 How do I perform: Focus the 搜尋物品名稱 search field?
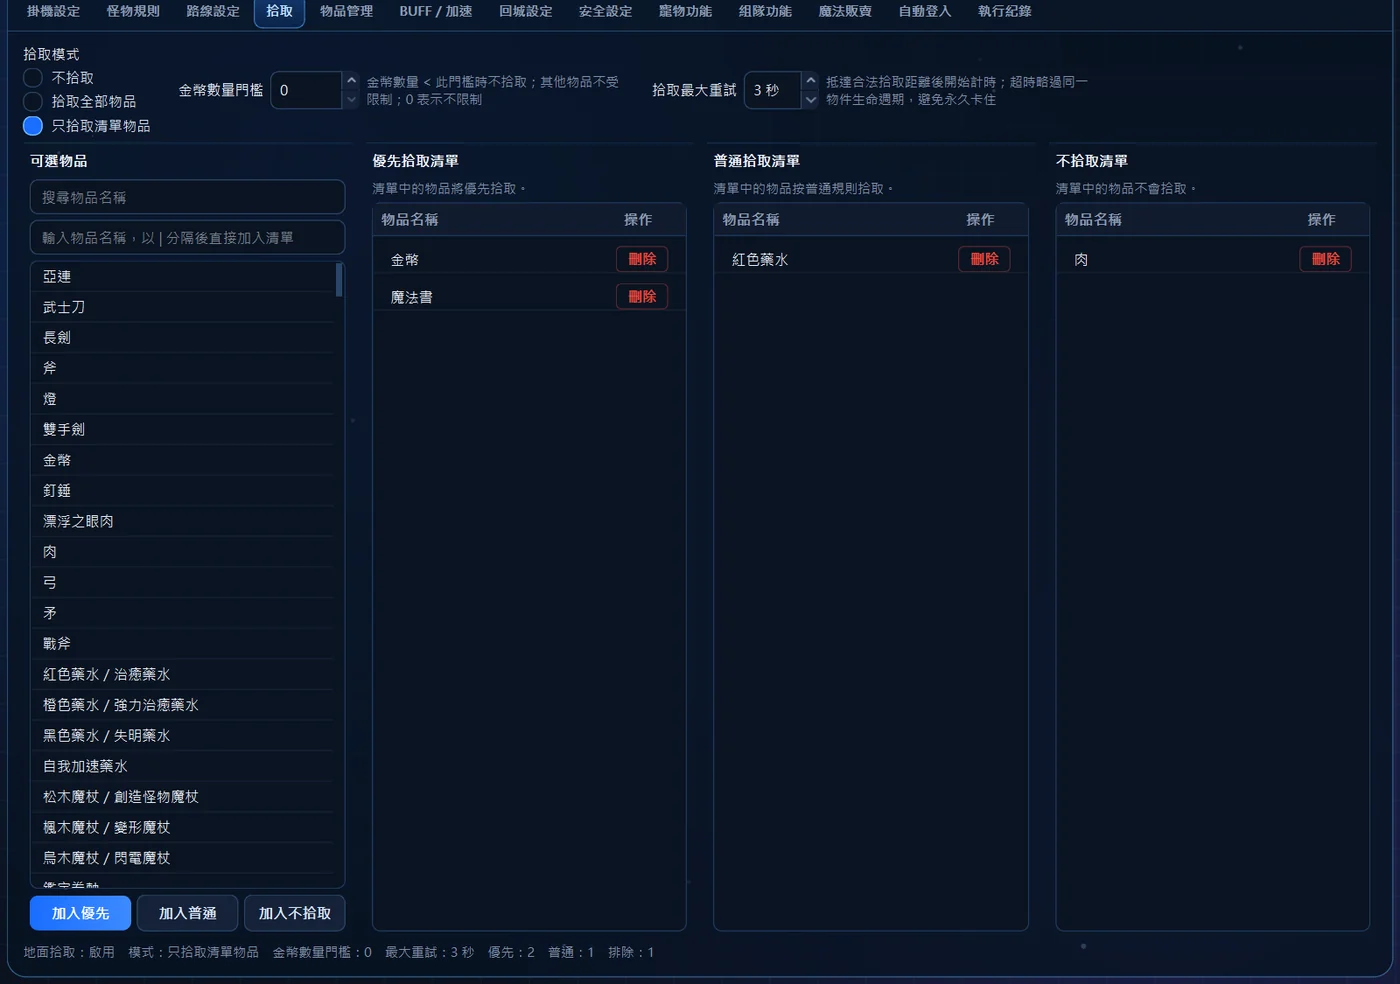[x=188, y=197]
